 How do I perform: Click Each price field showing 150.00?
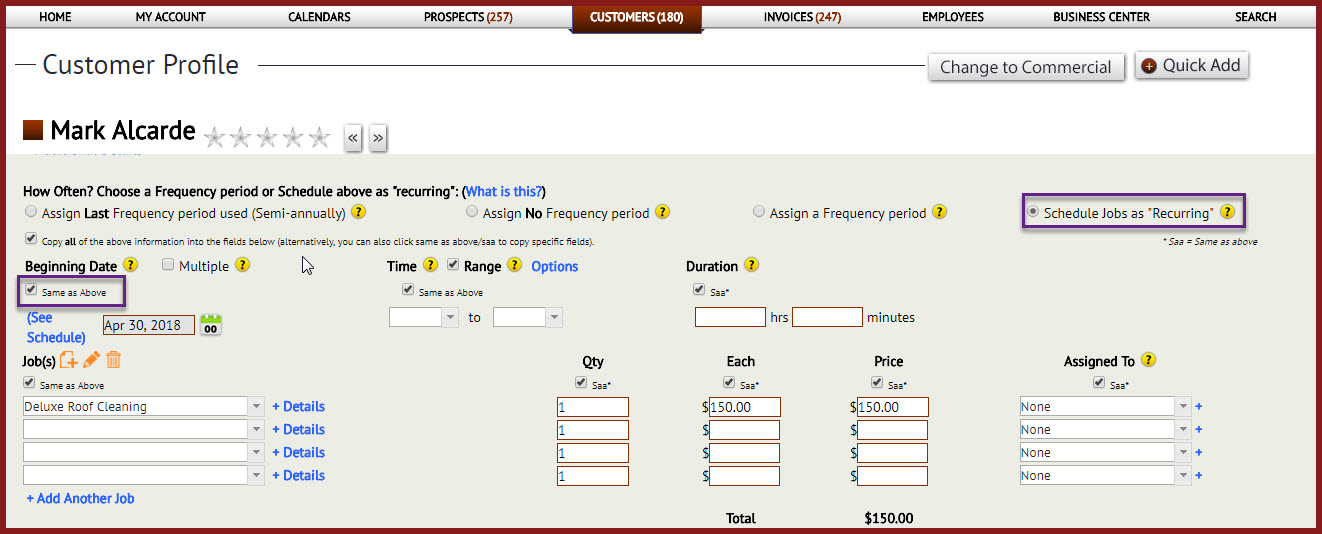point(745,407)
